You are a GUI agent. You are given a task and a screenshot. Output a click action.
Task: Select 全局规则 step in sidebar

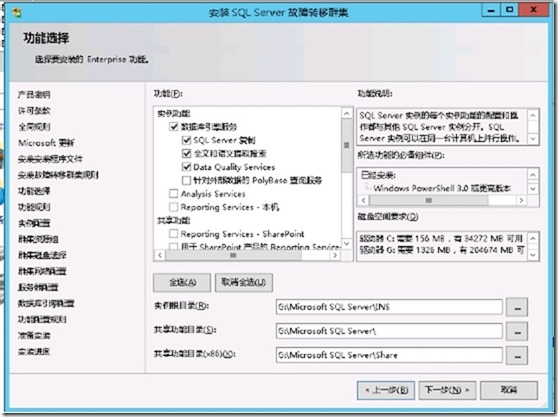34,127
